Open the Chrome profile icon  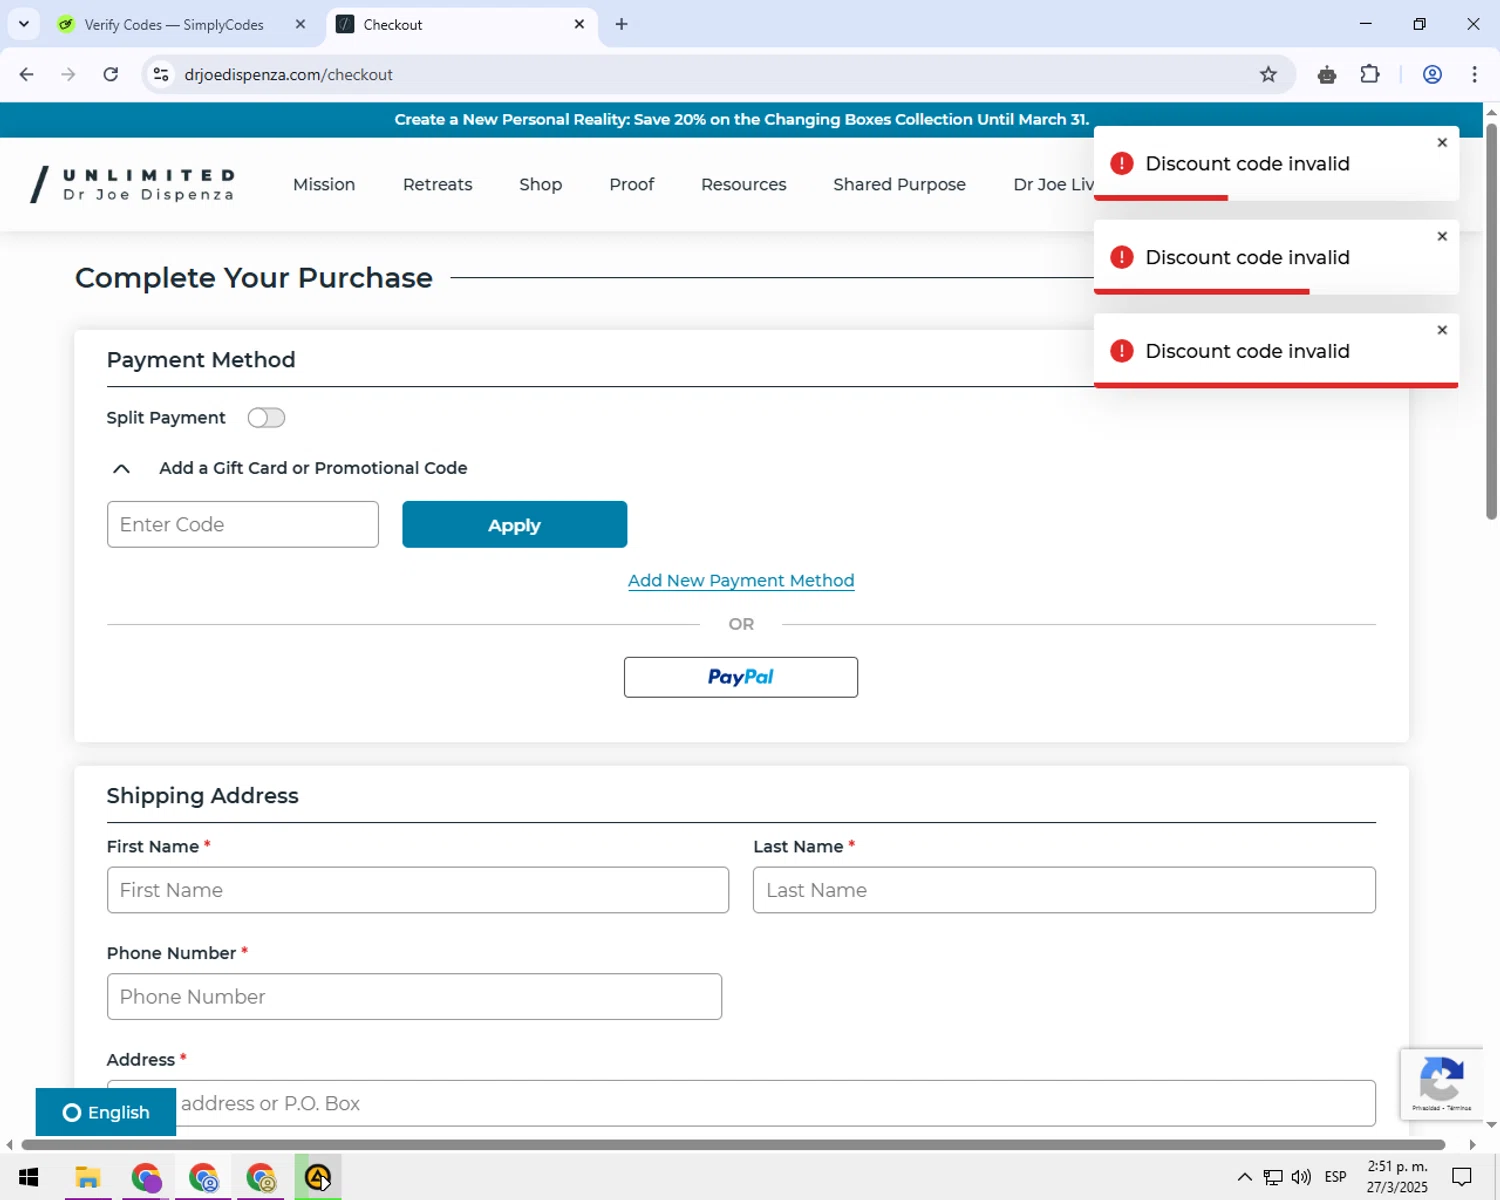tap(1432, 74)
